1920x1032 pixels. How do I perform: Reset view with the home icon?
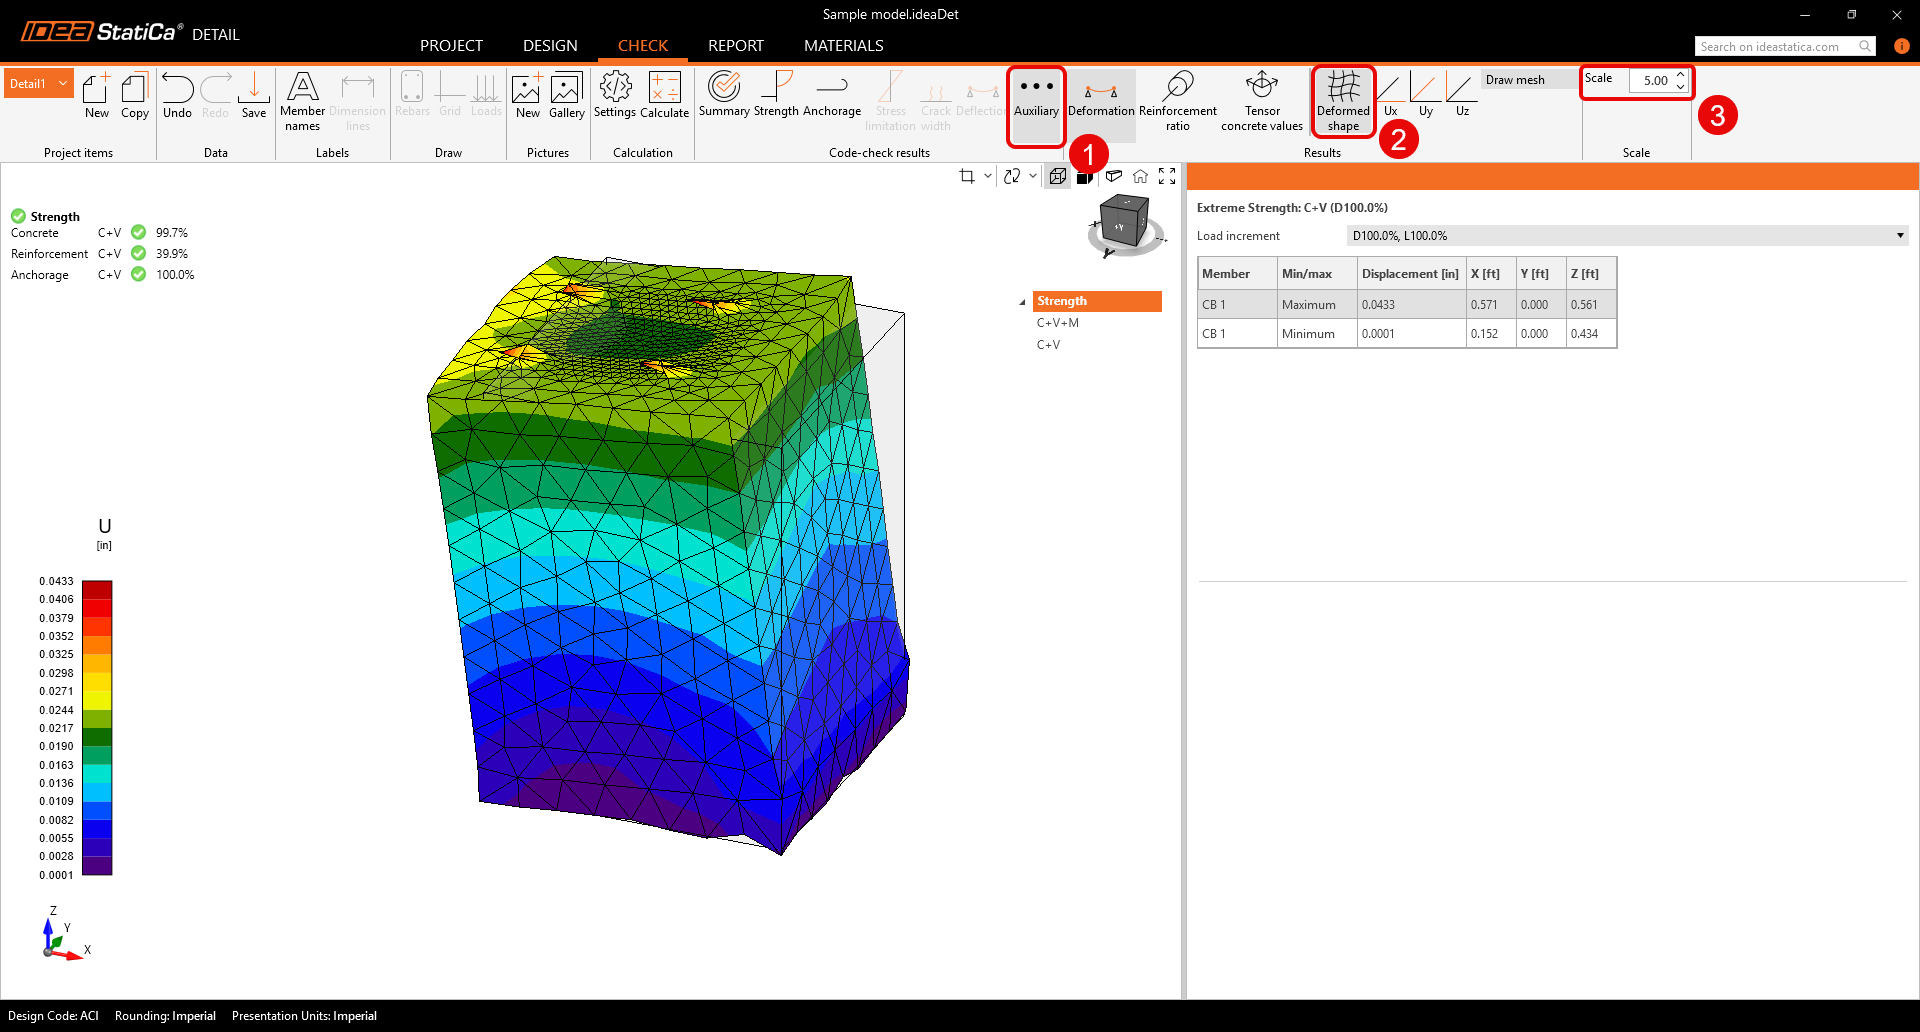click(1140, 177)
